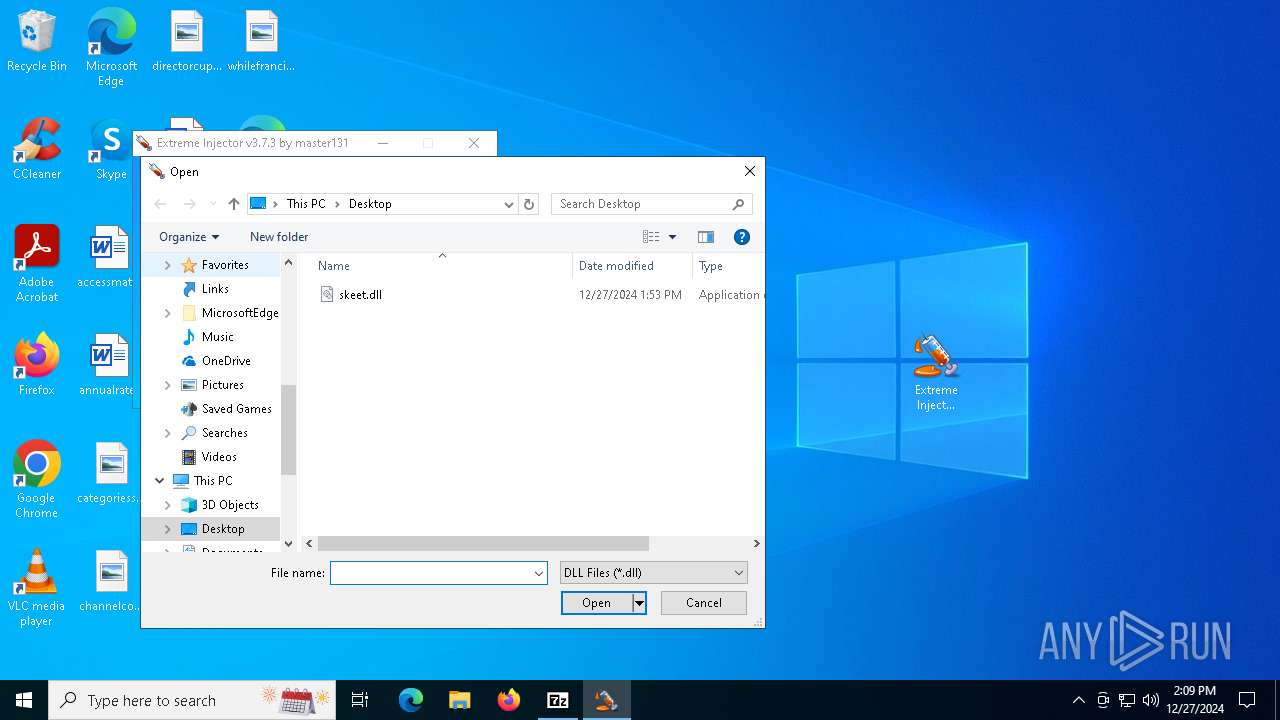The height and width of the screenshot is (720, 1280).
Task: Select Links in navigation tree
Action: (x=215, y=289)
